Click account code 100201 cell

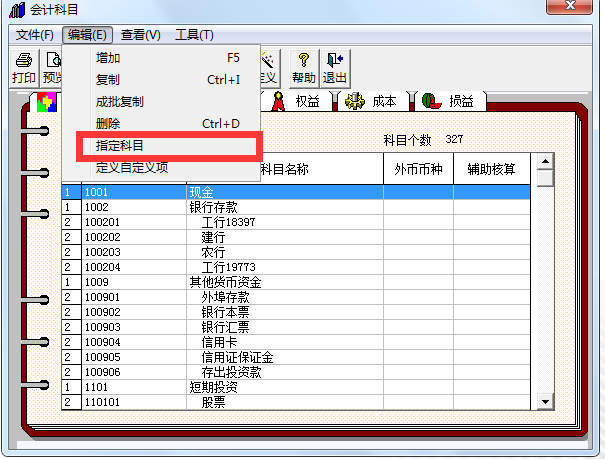pyautogui.click(x=134, y=222)
